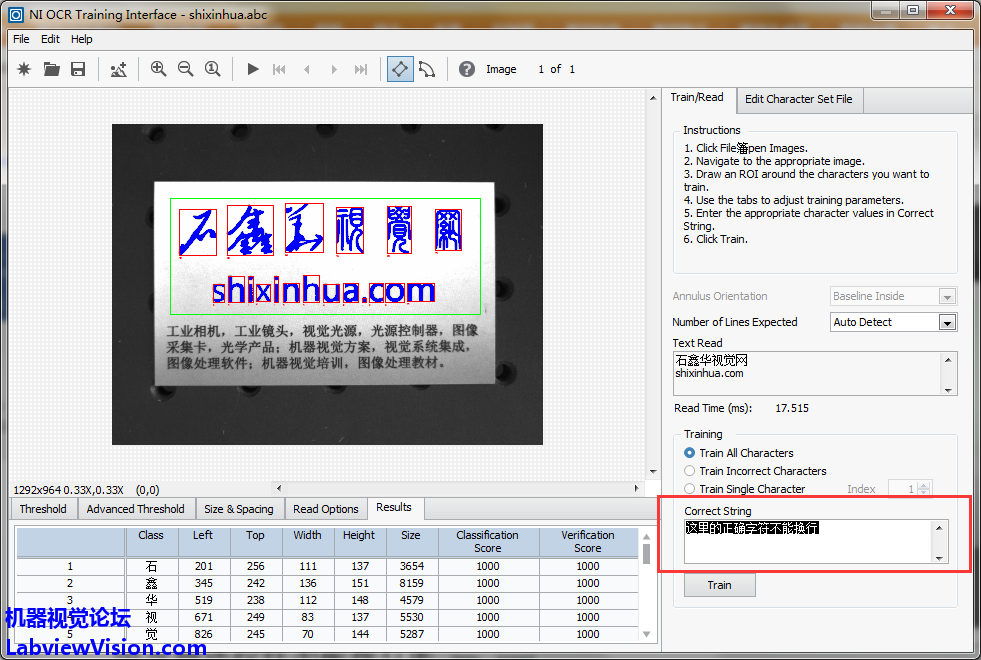Image resolution: width=981 pixels, height=660 pixels.
Task: Jump to the last image
Action: click(x=361, y=69)
